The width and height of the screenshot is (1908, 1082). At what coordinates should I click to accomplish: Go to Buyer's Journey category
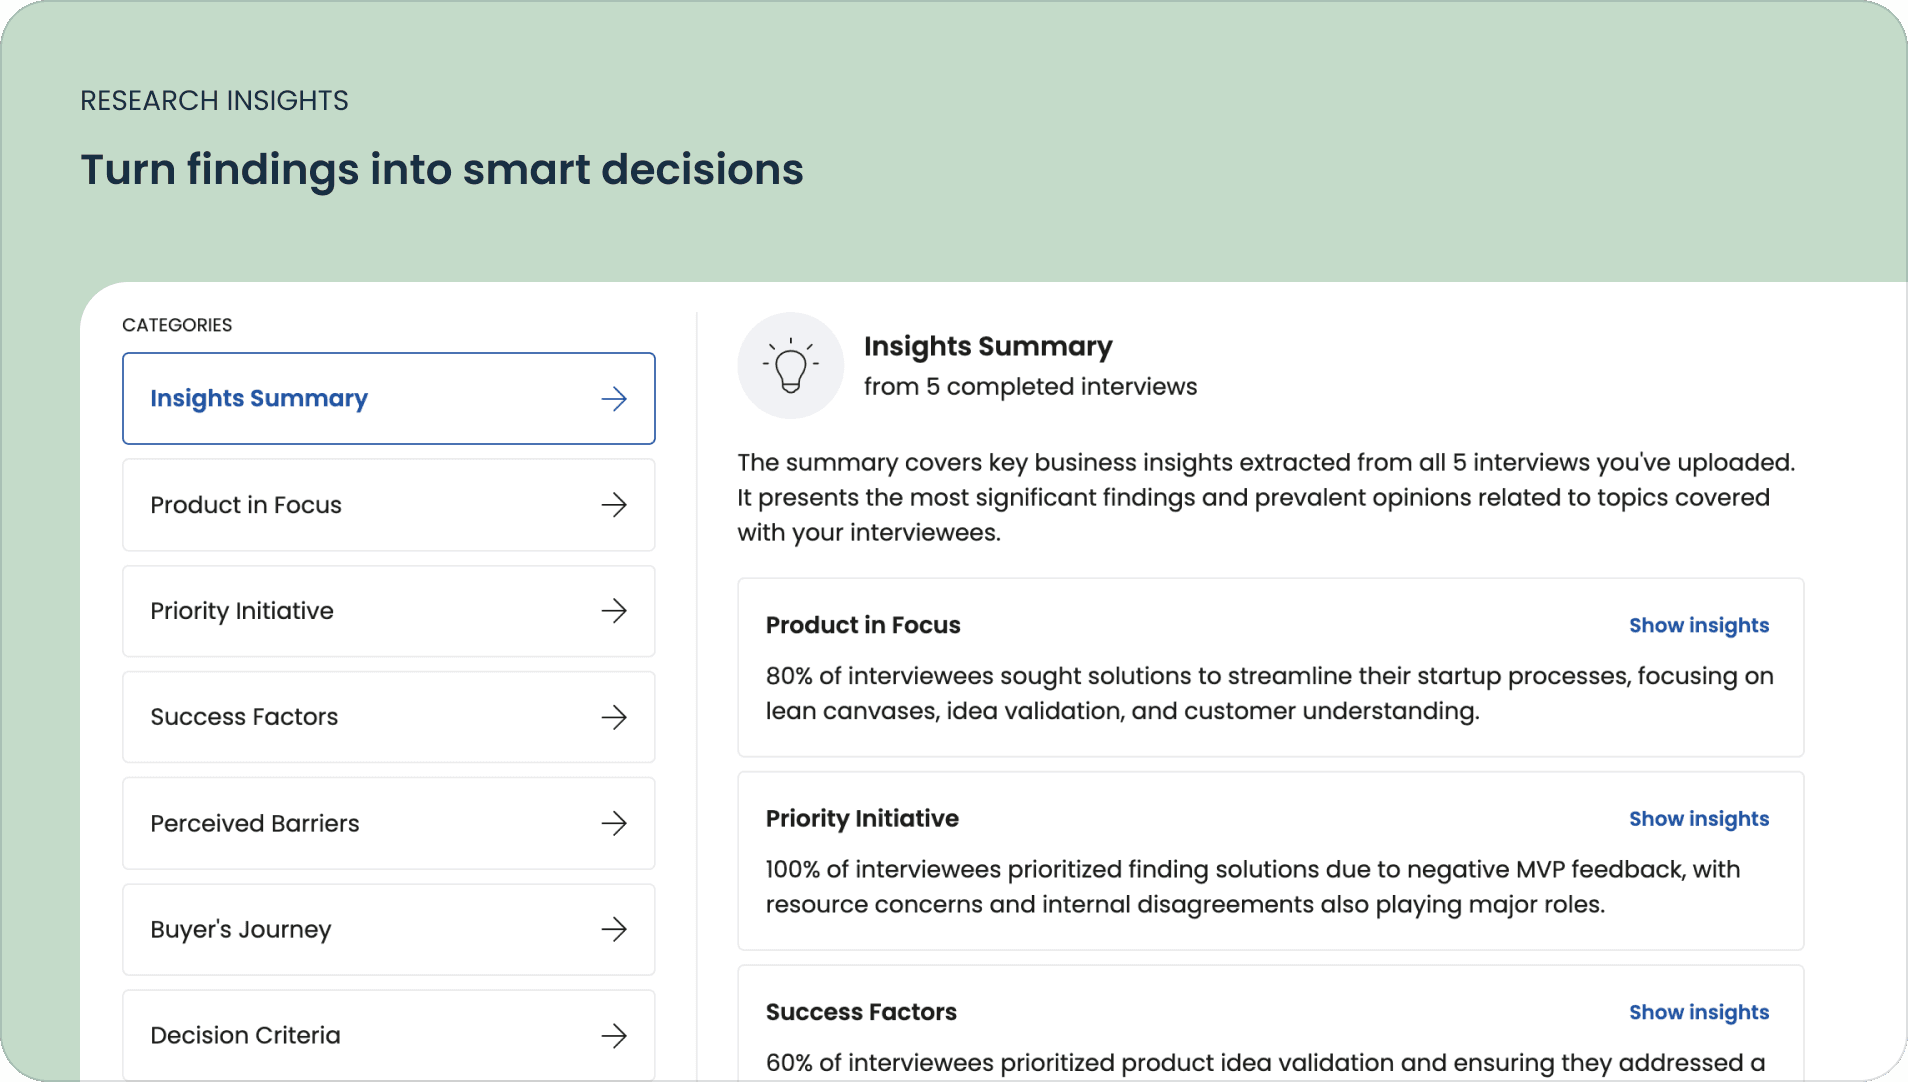(x=241, y=929)
